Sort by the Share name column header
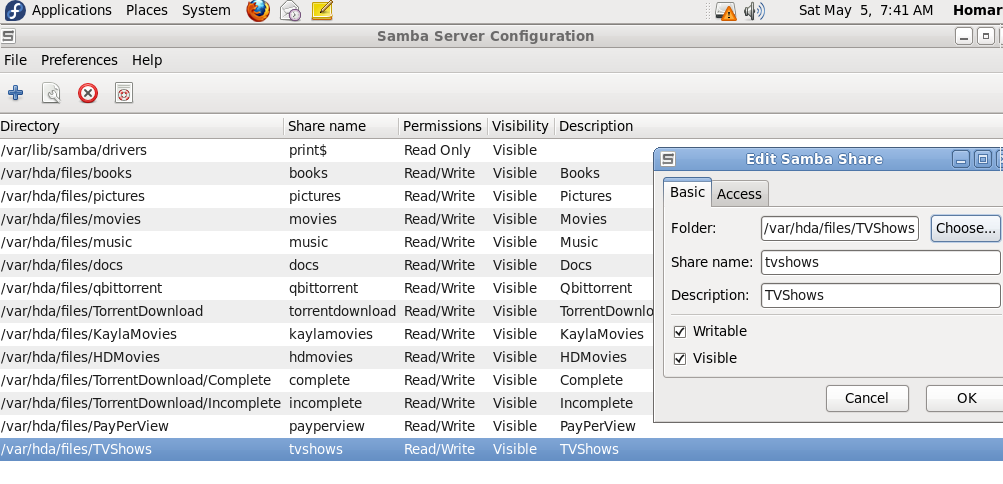The height and width of the screenshot is (484, 1003). [341, 127]
